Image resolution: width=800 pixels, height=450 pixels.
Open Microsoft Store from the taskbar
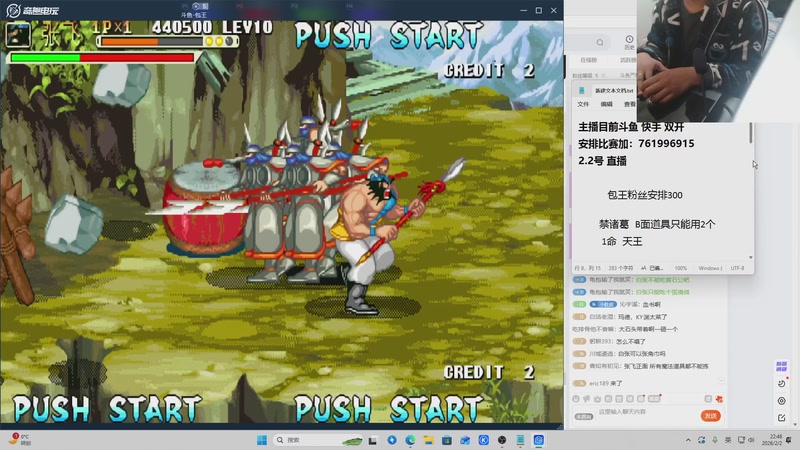coord(447,440)
